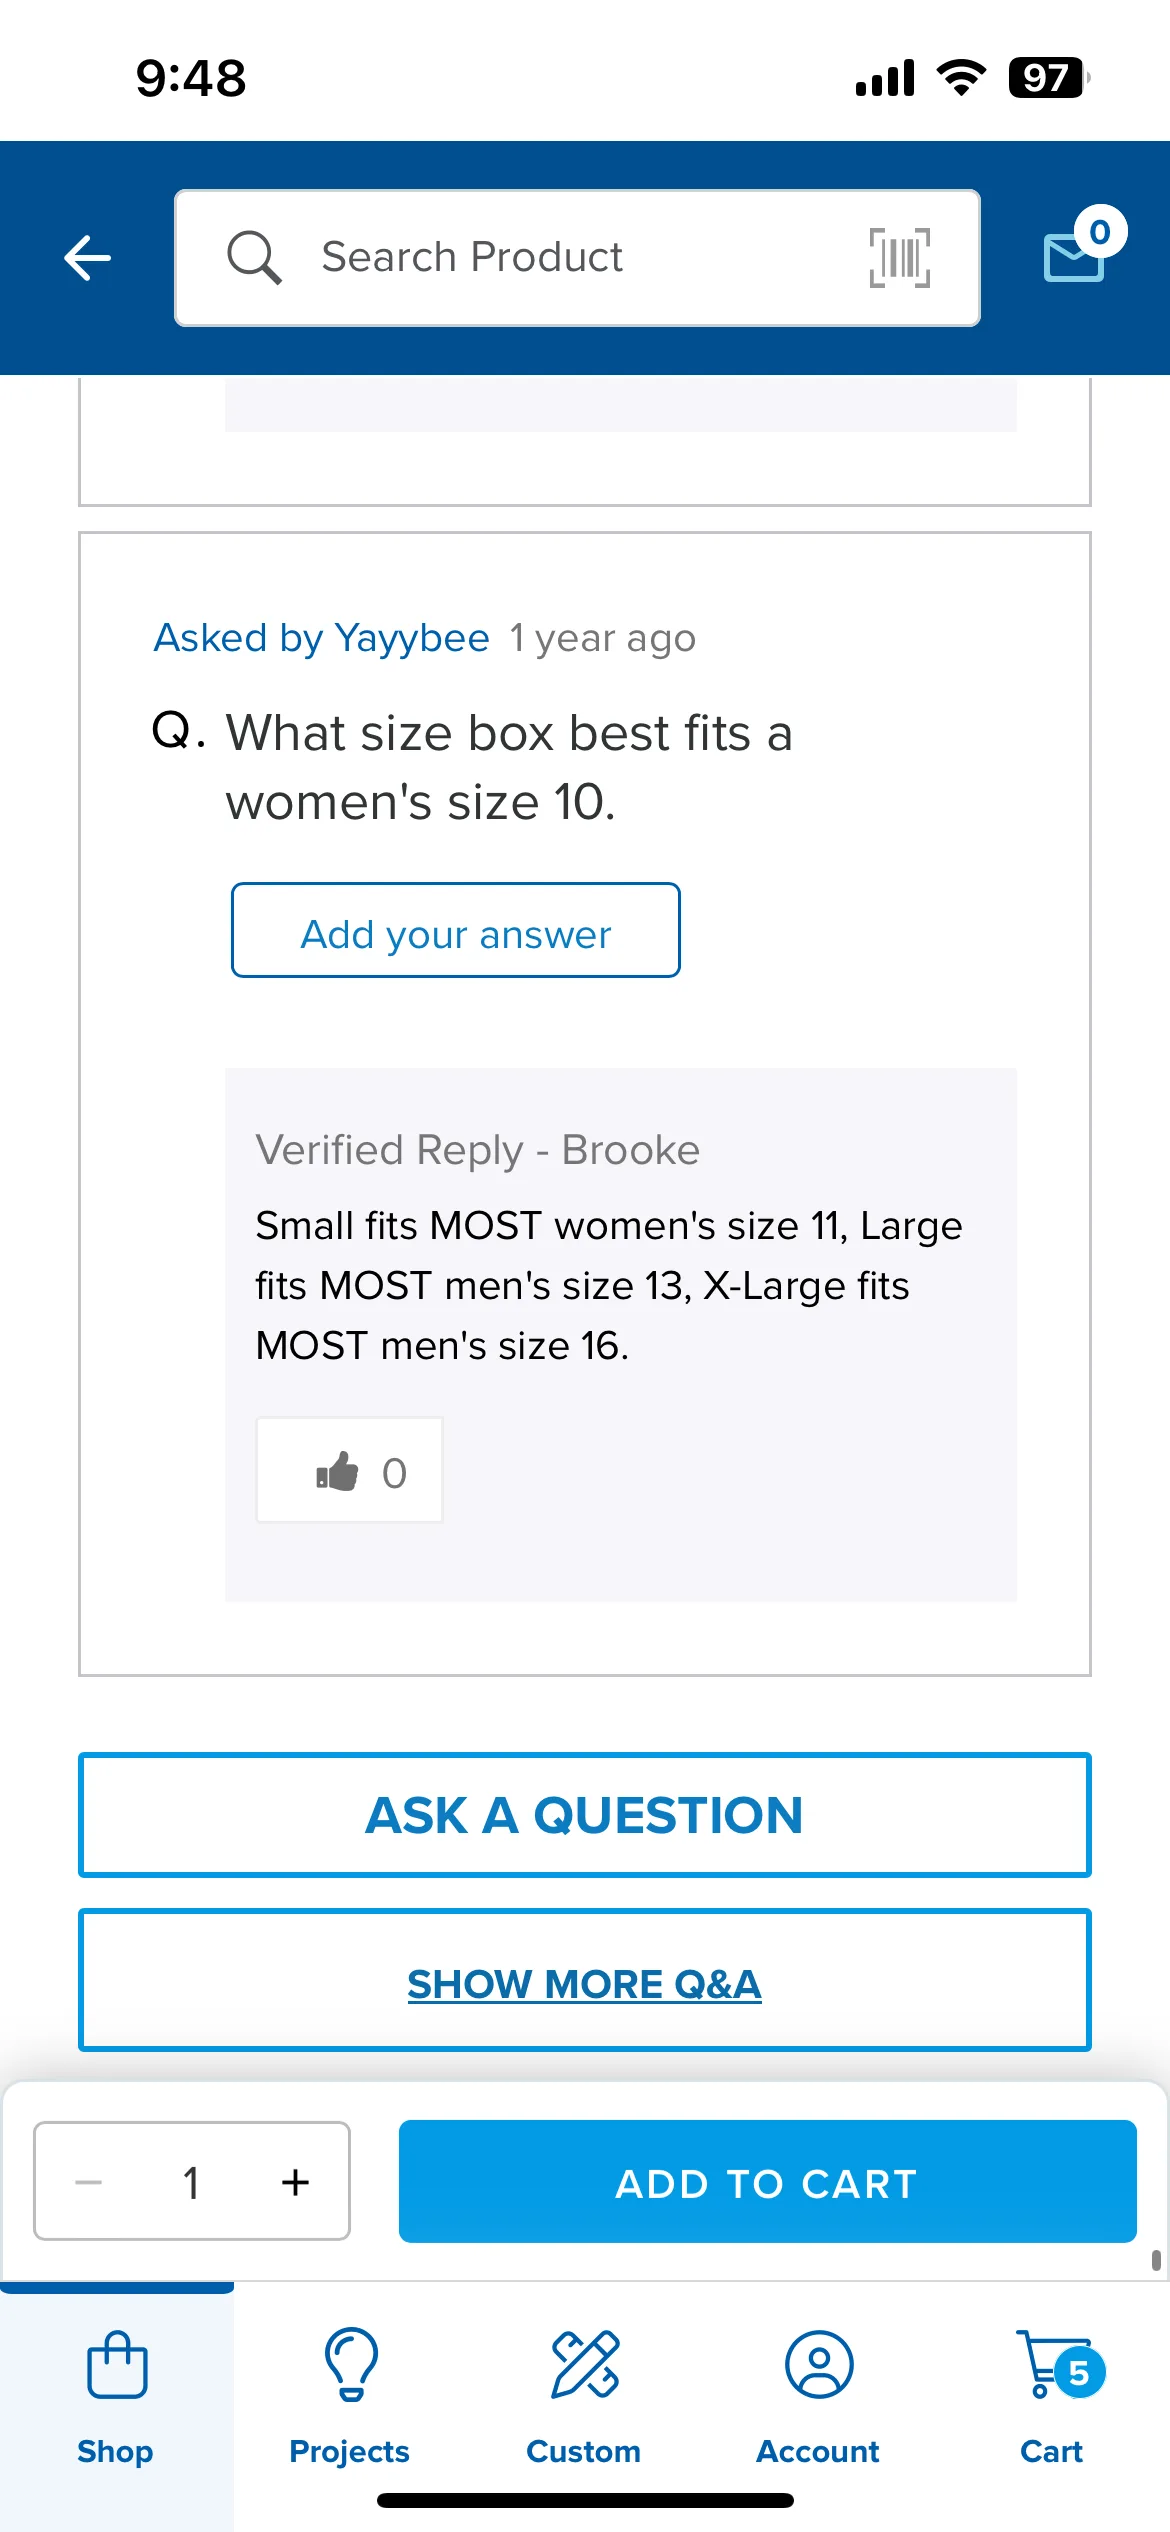Select the quantity value field
This screenshot has width=1170, height=2532.
(191, 2181)
